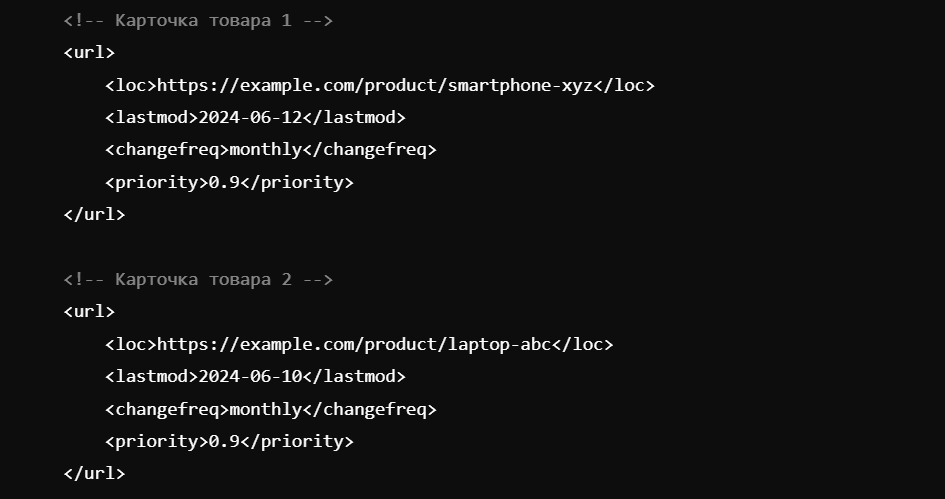The image size is (945, 499).
Task: Click the "Карточка товара 1" comment line
Action: pos(197,20)
